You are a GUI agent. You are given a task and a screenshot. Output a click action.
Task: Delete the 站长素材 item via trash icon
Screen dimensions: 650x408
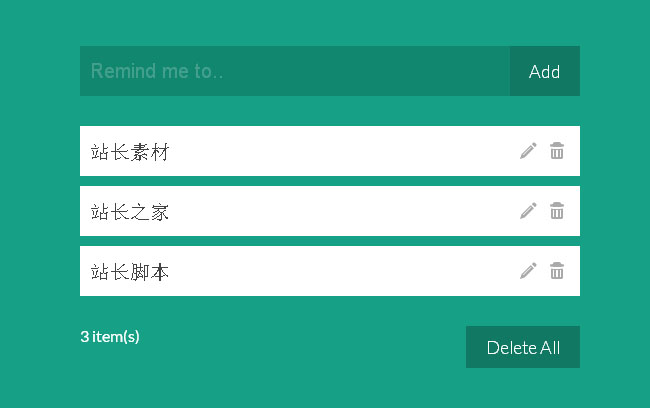[557, 151]
